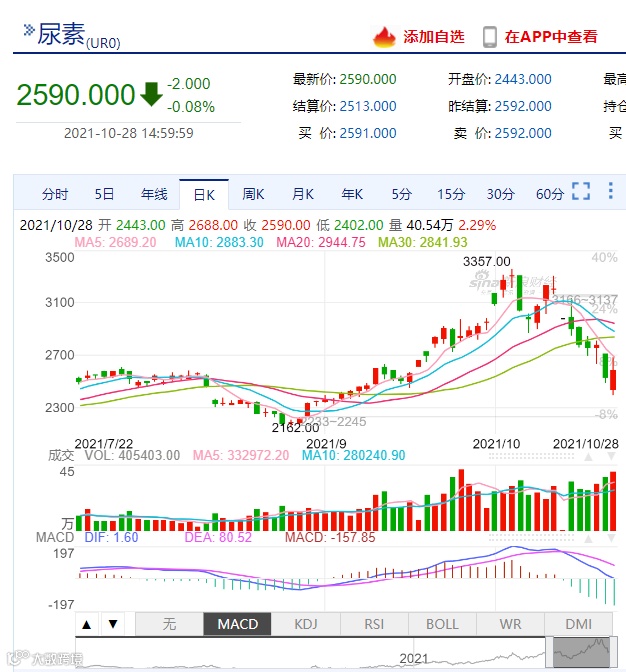Click the -0.08% change percentage
This screenshot has width=626, height=672.
pos(191,107)
